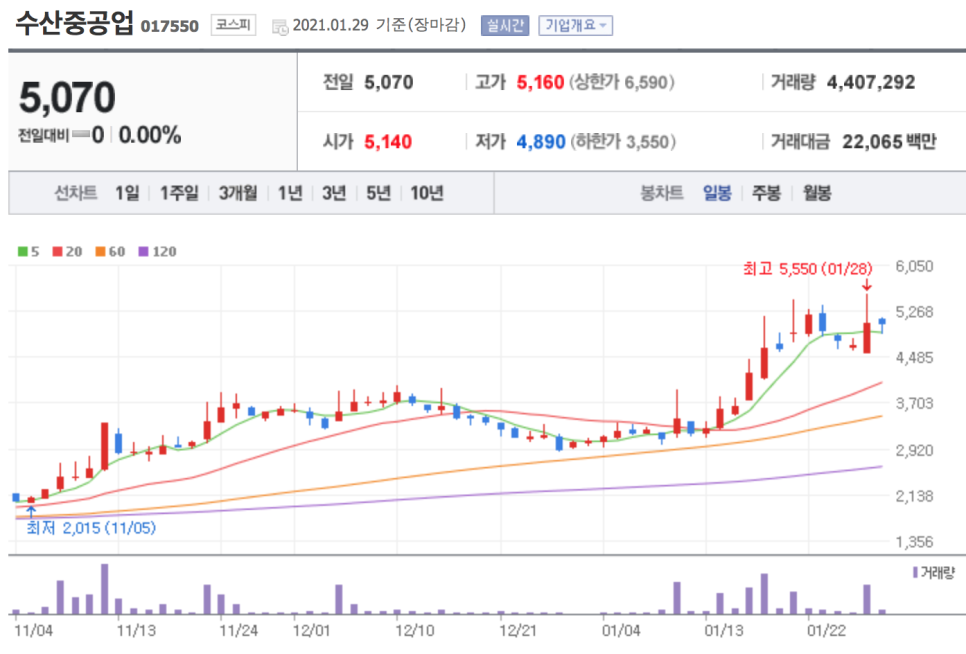
Task: Select the 1주일 line chart tab
Action: 179,193
